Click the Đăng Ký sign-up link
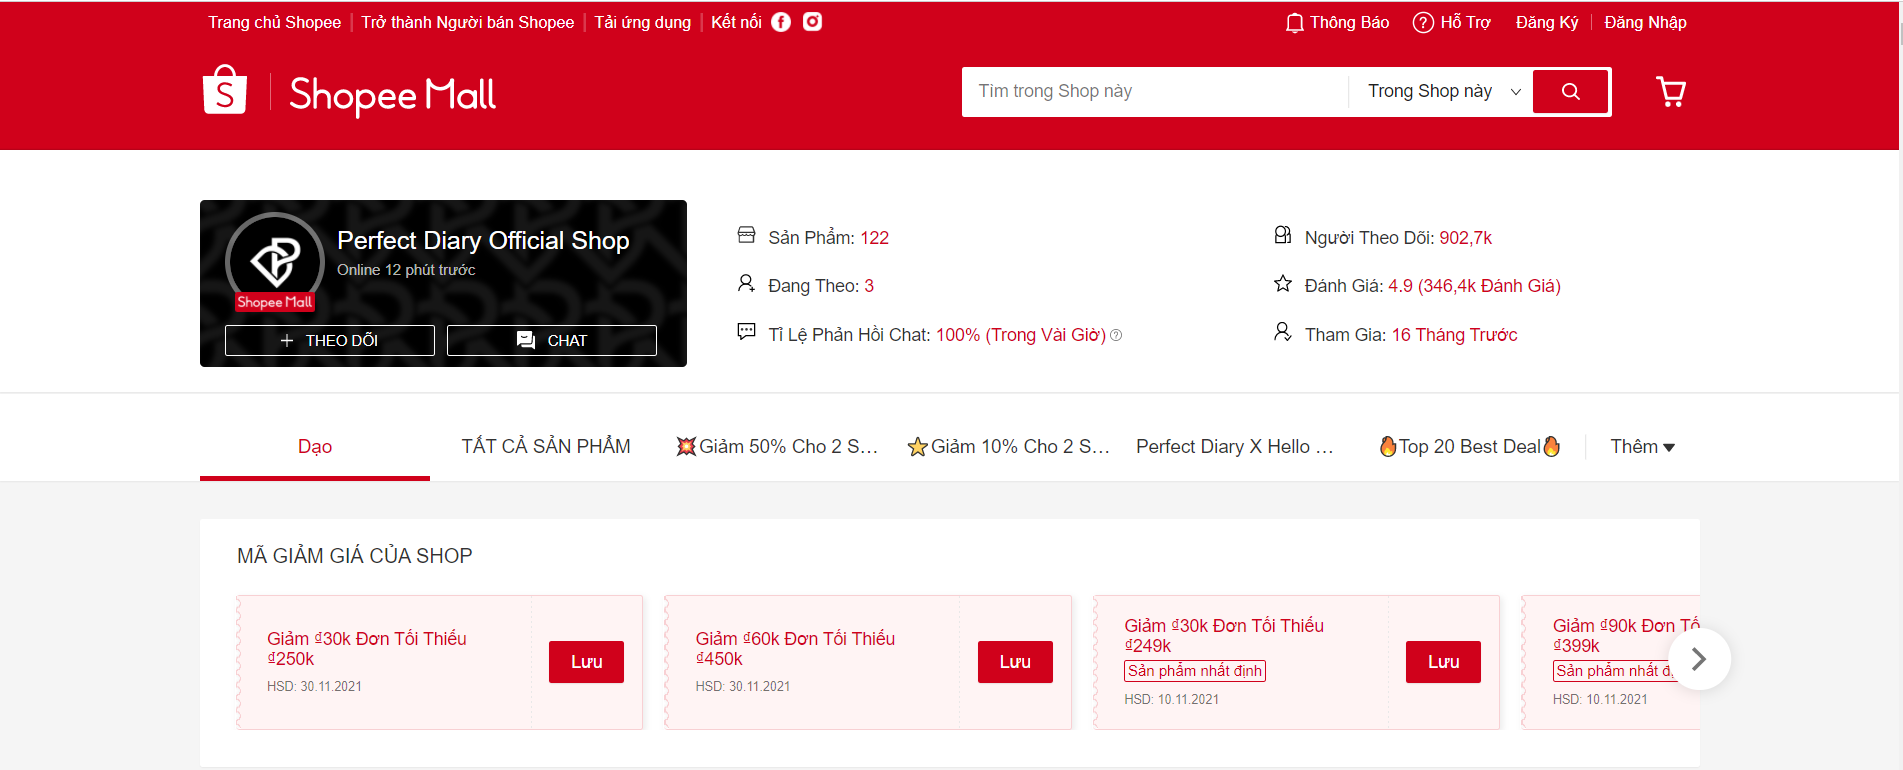 [x=1547, y=22]
